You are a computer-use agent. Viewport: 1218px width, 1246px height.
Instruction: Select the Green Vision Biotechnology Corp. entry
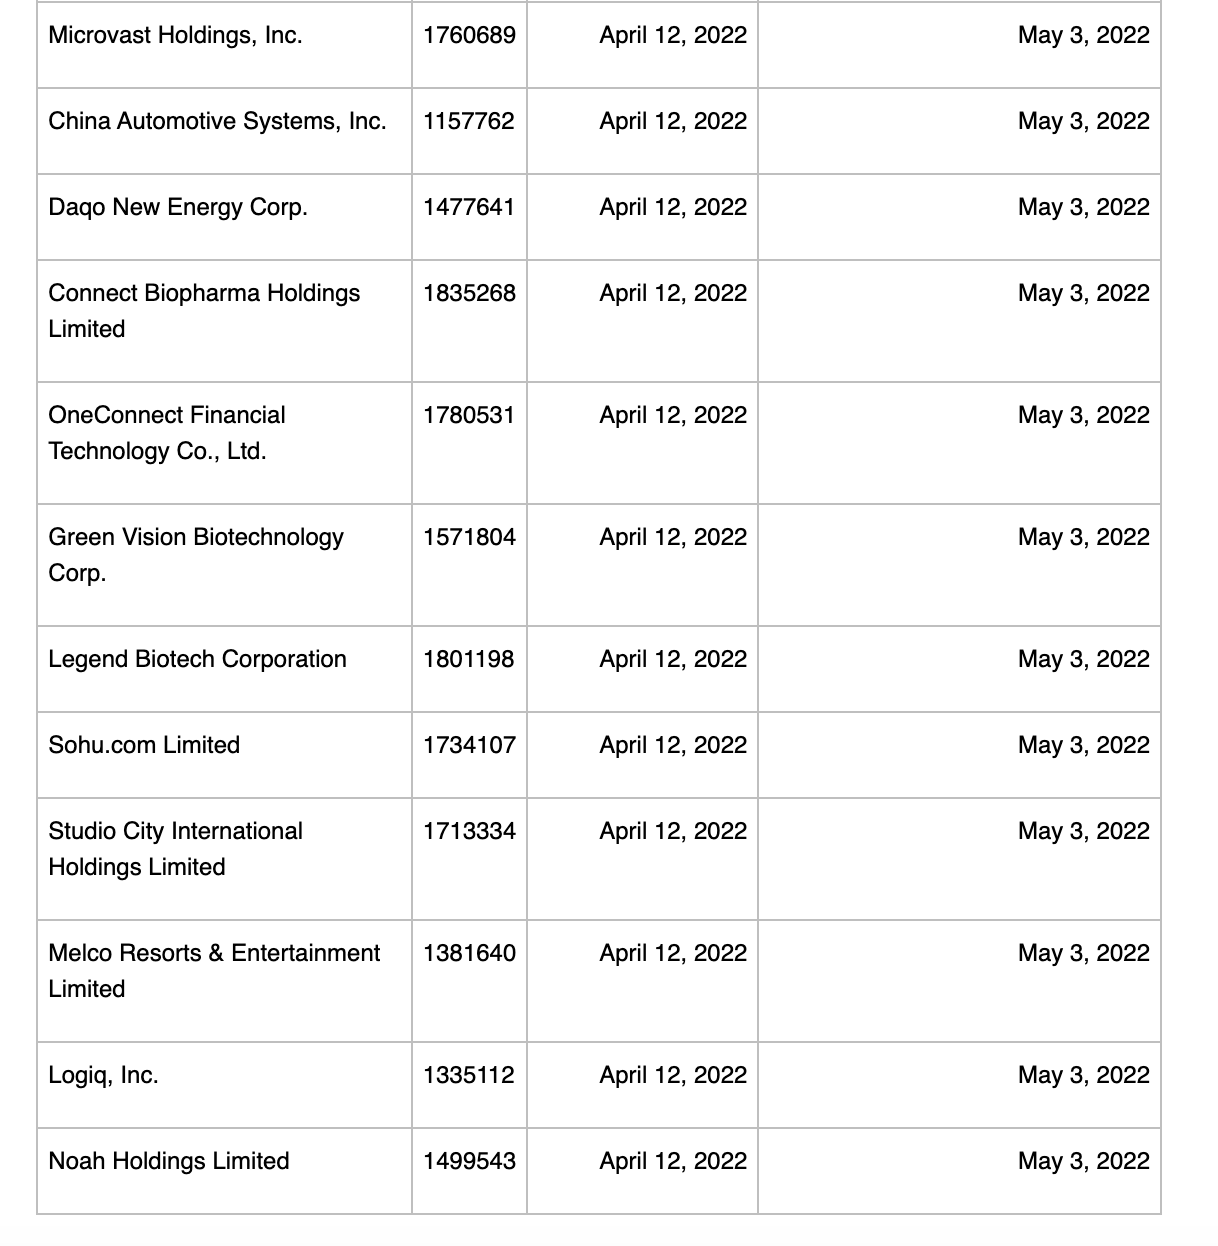coord(196,555)
